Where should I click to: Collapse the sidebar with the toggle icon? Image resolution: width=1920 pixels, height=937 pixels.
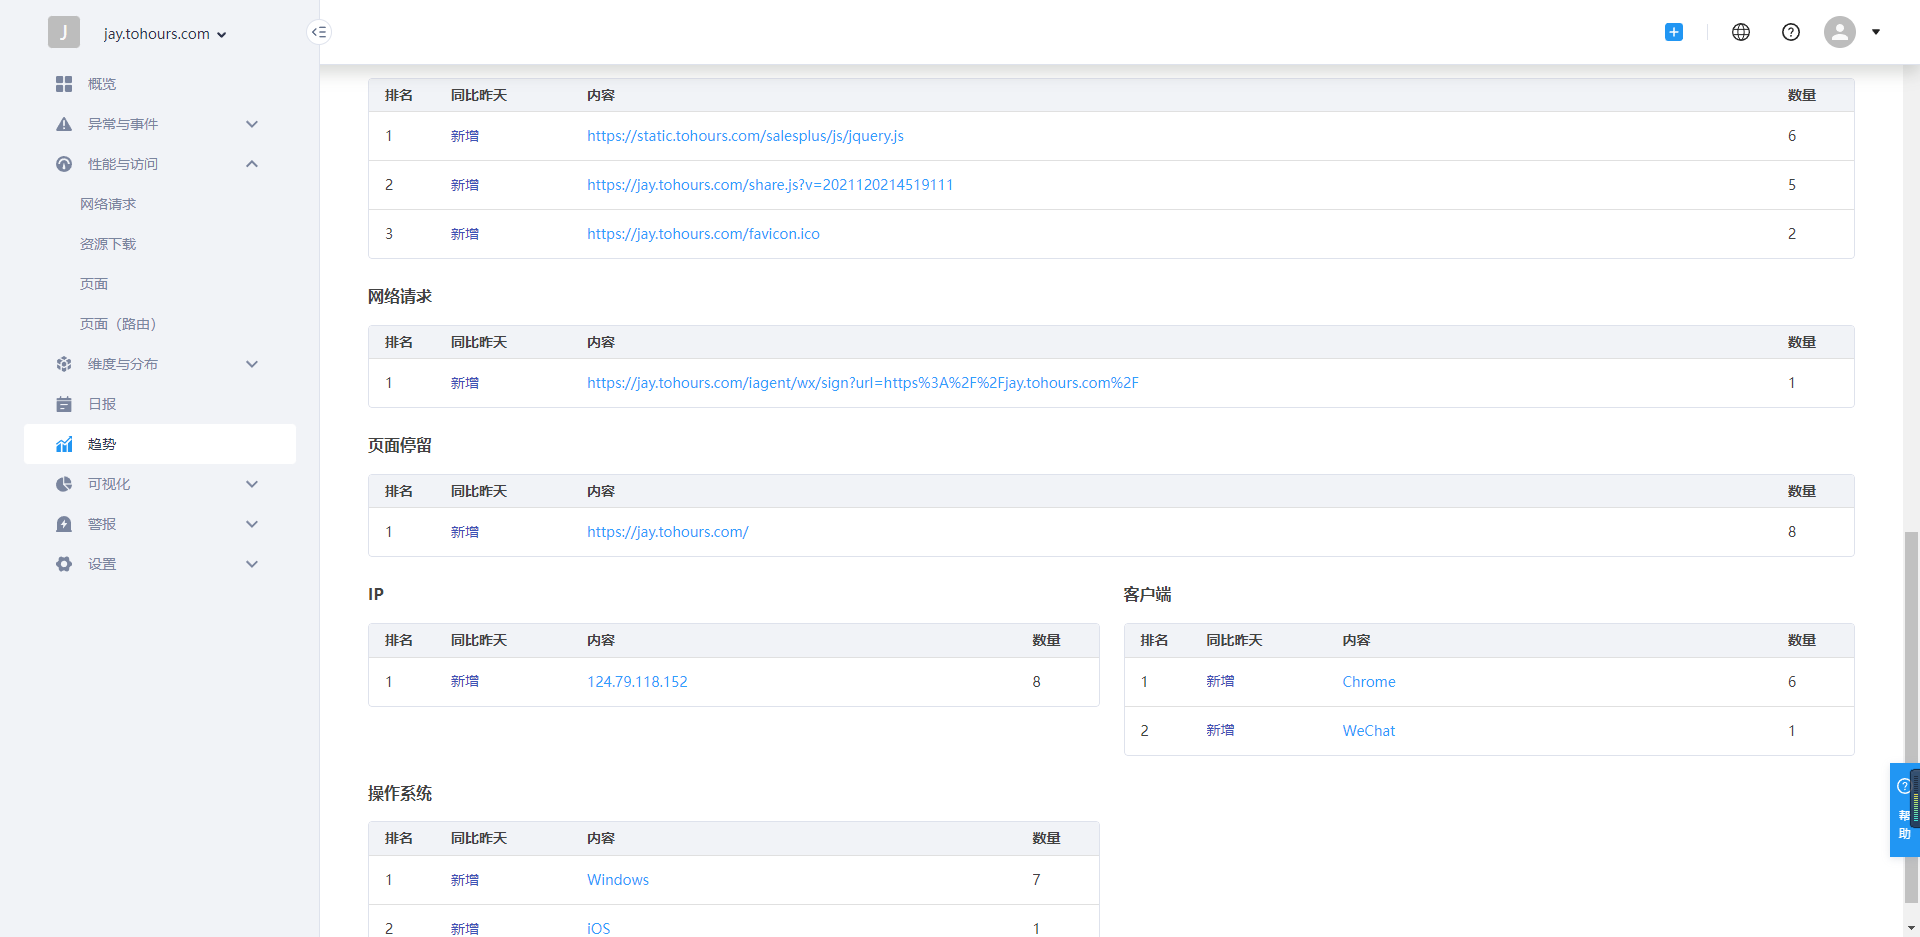pos(318,32)
